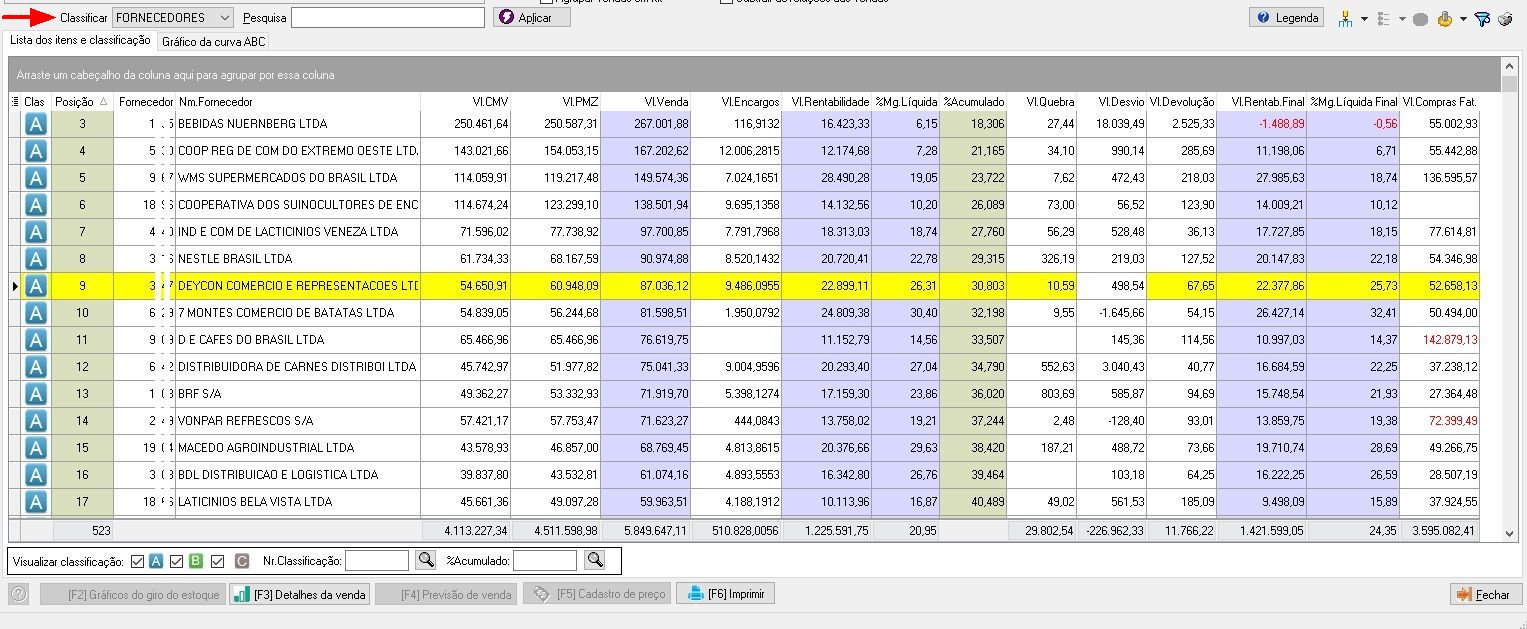Click the red 142.879,13 value cell

(x=1440, y=340)
